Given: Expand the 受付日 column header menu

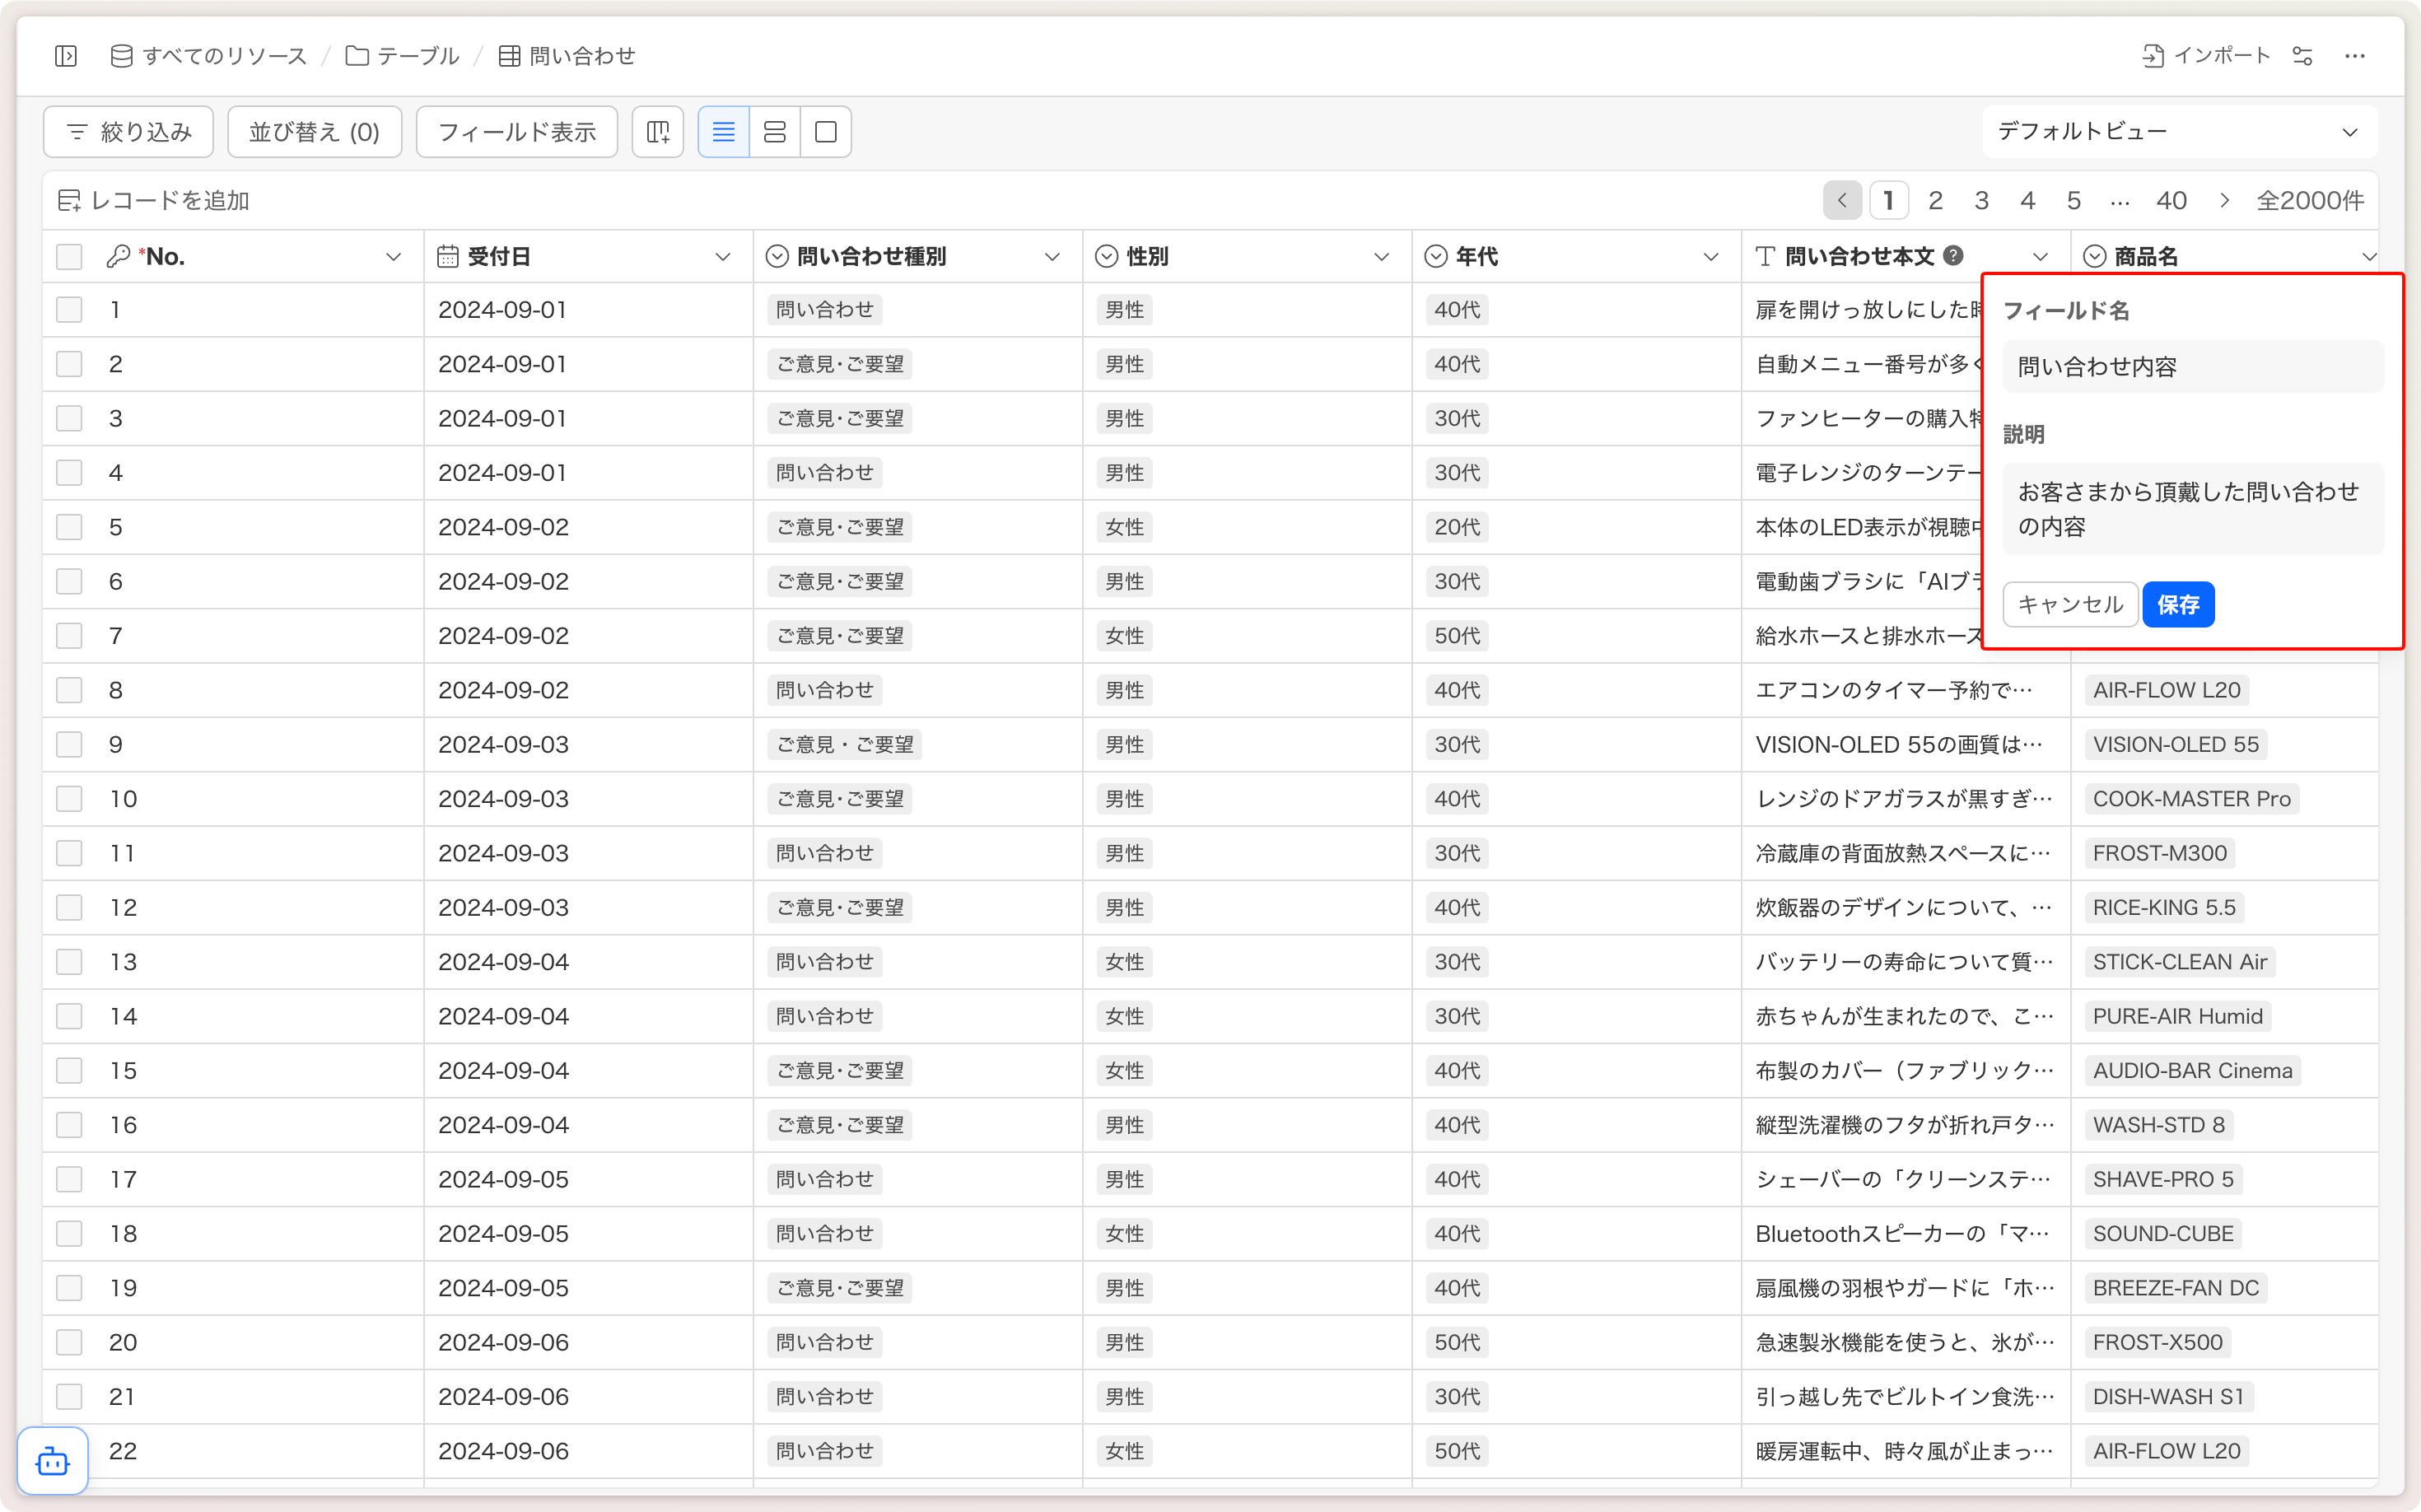Looking at the screenshot, I should [722, 257].
